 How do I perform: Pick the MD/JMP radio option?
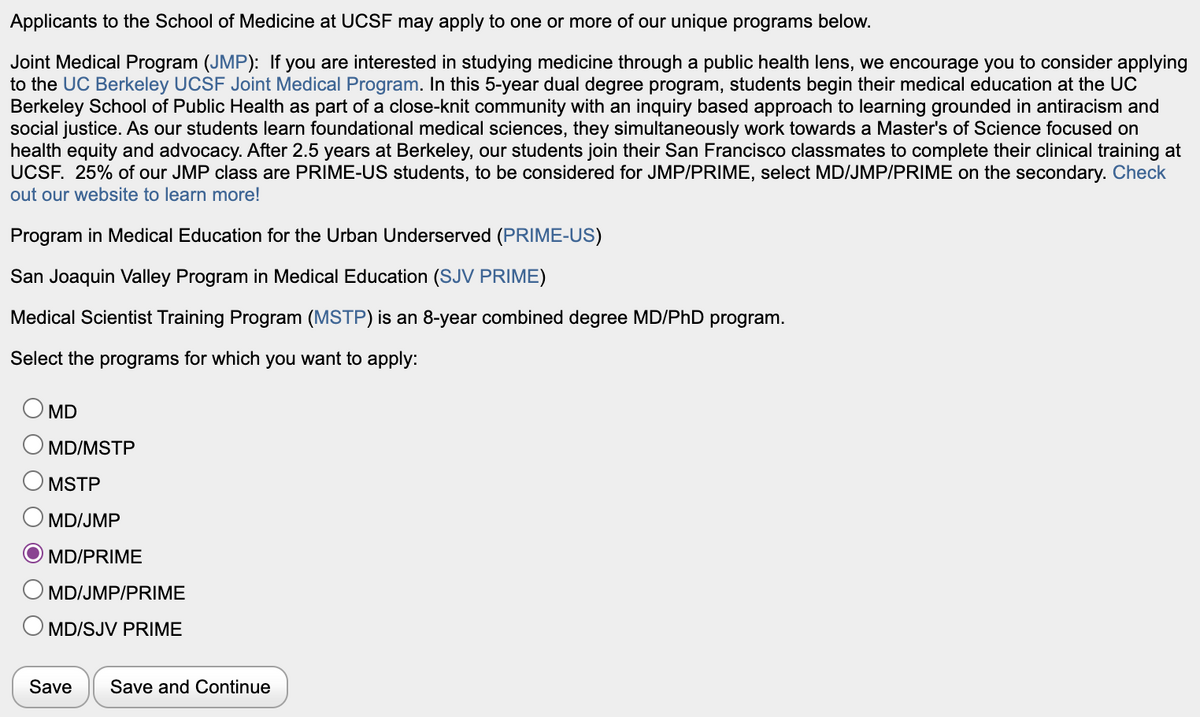click(x=34, y=518)
